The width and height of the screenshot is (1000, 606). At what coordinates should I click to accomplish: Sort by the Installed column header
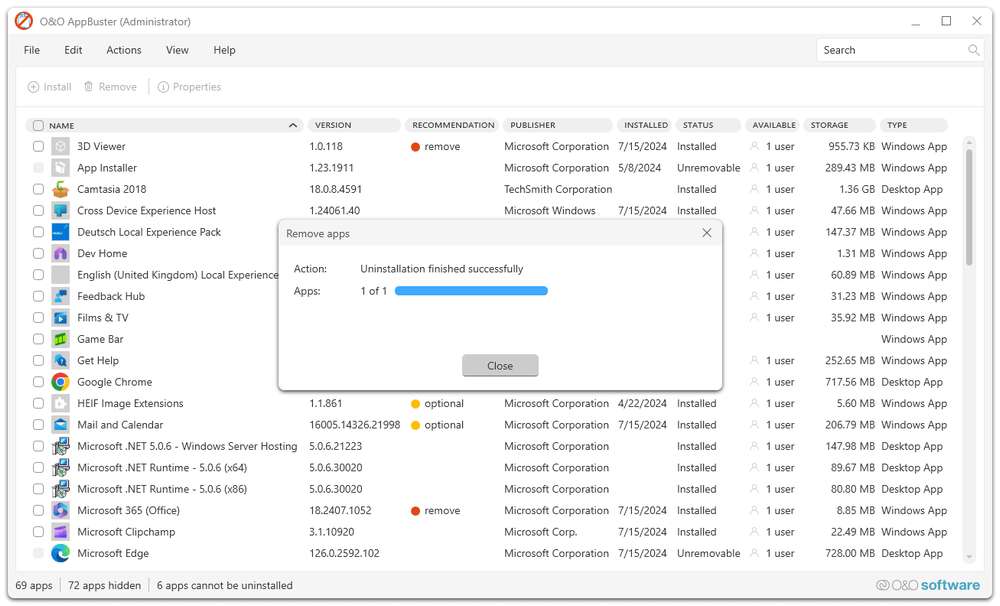(x=644, y=125)
